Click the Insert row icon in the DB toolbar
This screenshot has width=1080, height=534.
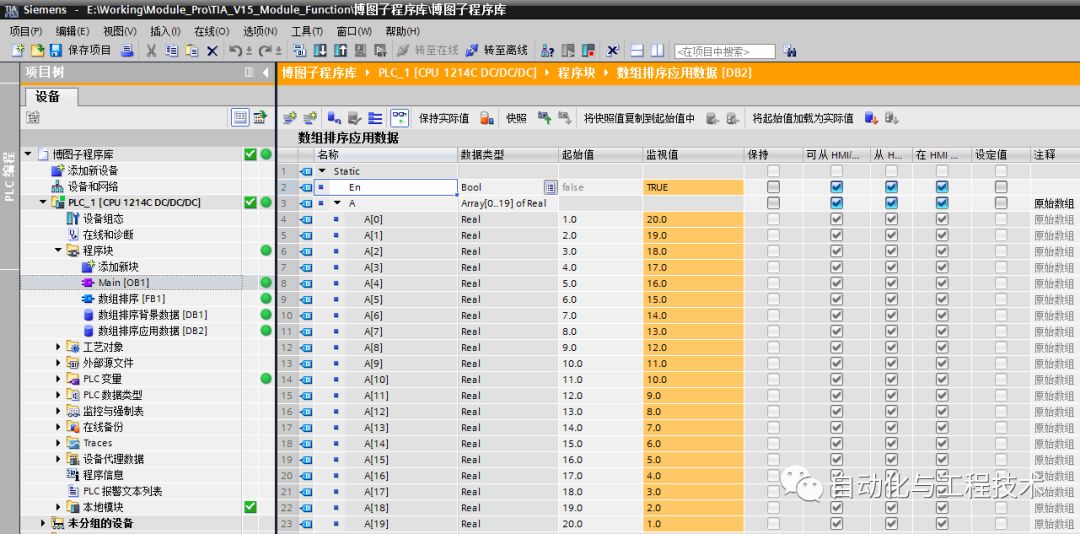tap(290, 119)
